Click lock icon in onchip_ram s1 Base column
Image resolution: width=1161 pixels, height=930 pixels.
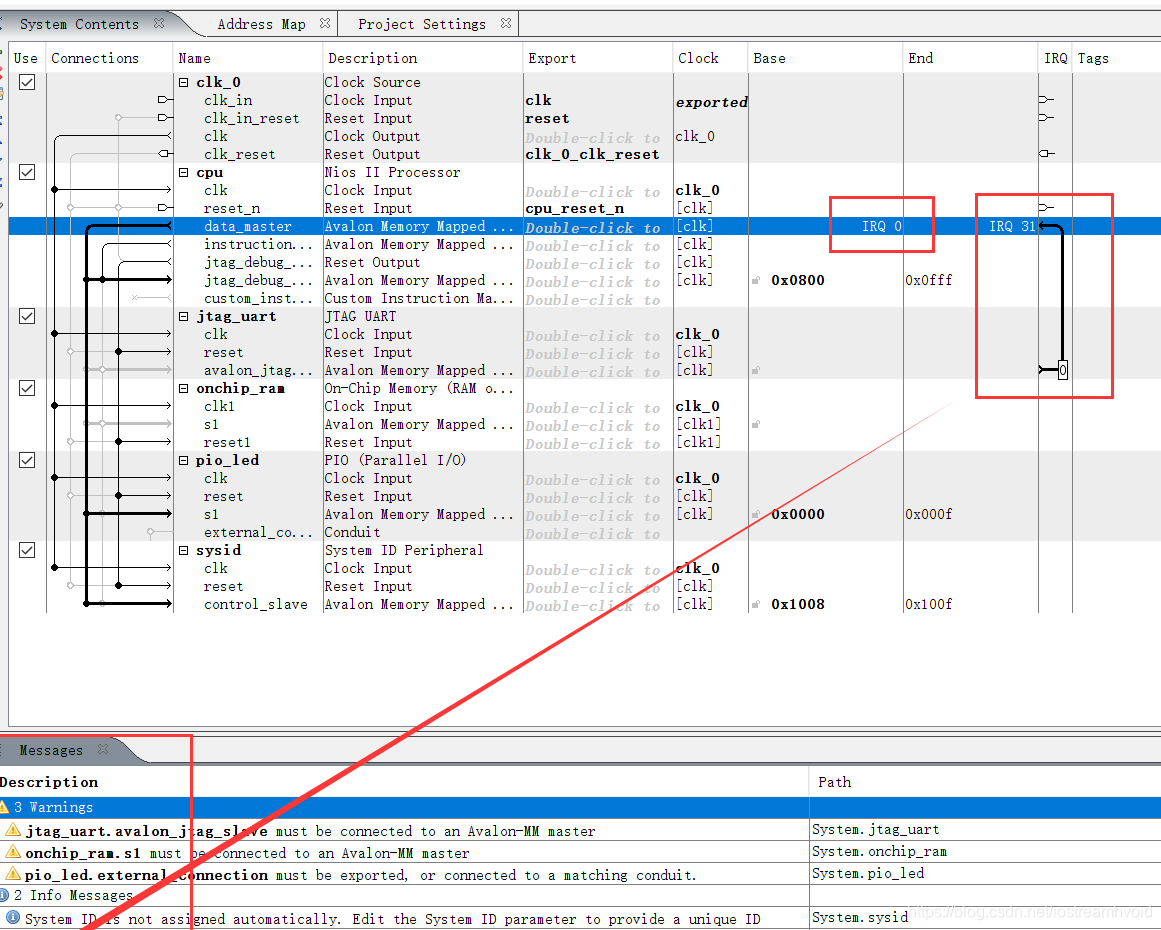tap(756, 424)
